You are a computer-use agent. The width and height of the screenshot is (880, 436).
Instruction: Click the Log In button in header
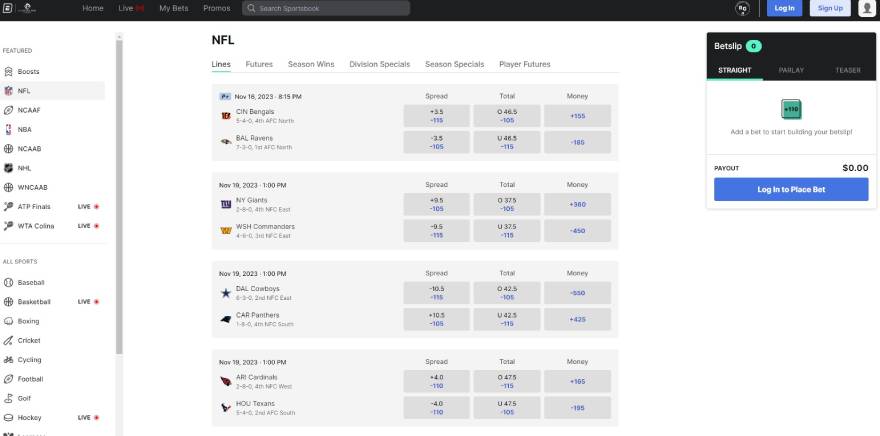pos(784,8)
